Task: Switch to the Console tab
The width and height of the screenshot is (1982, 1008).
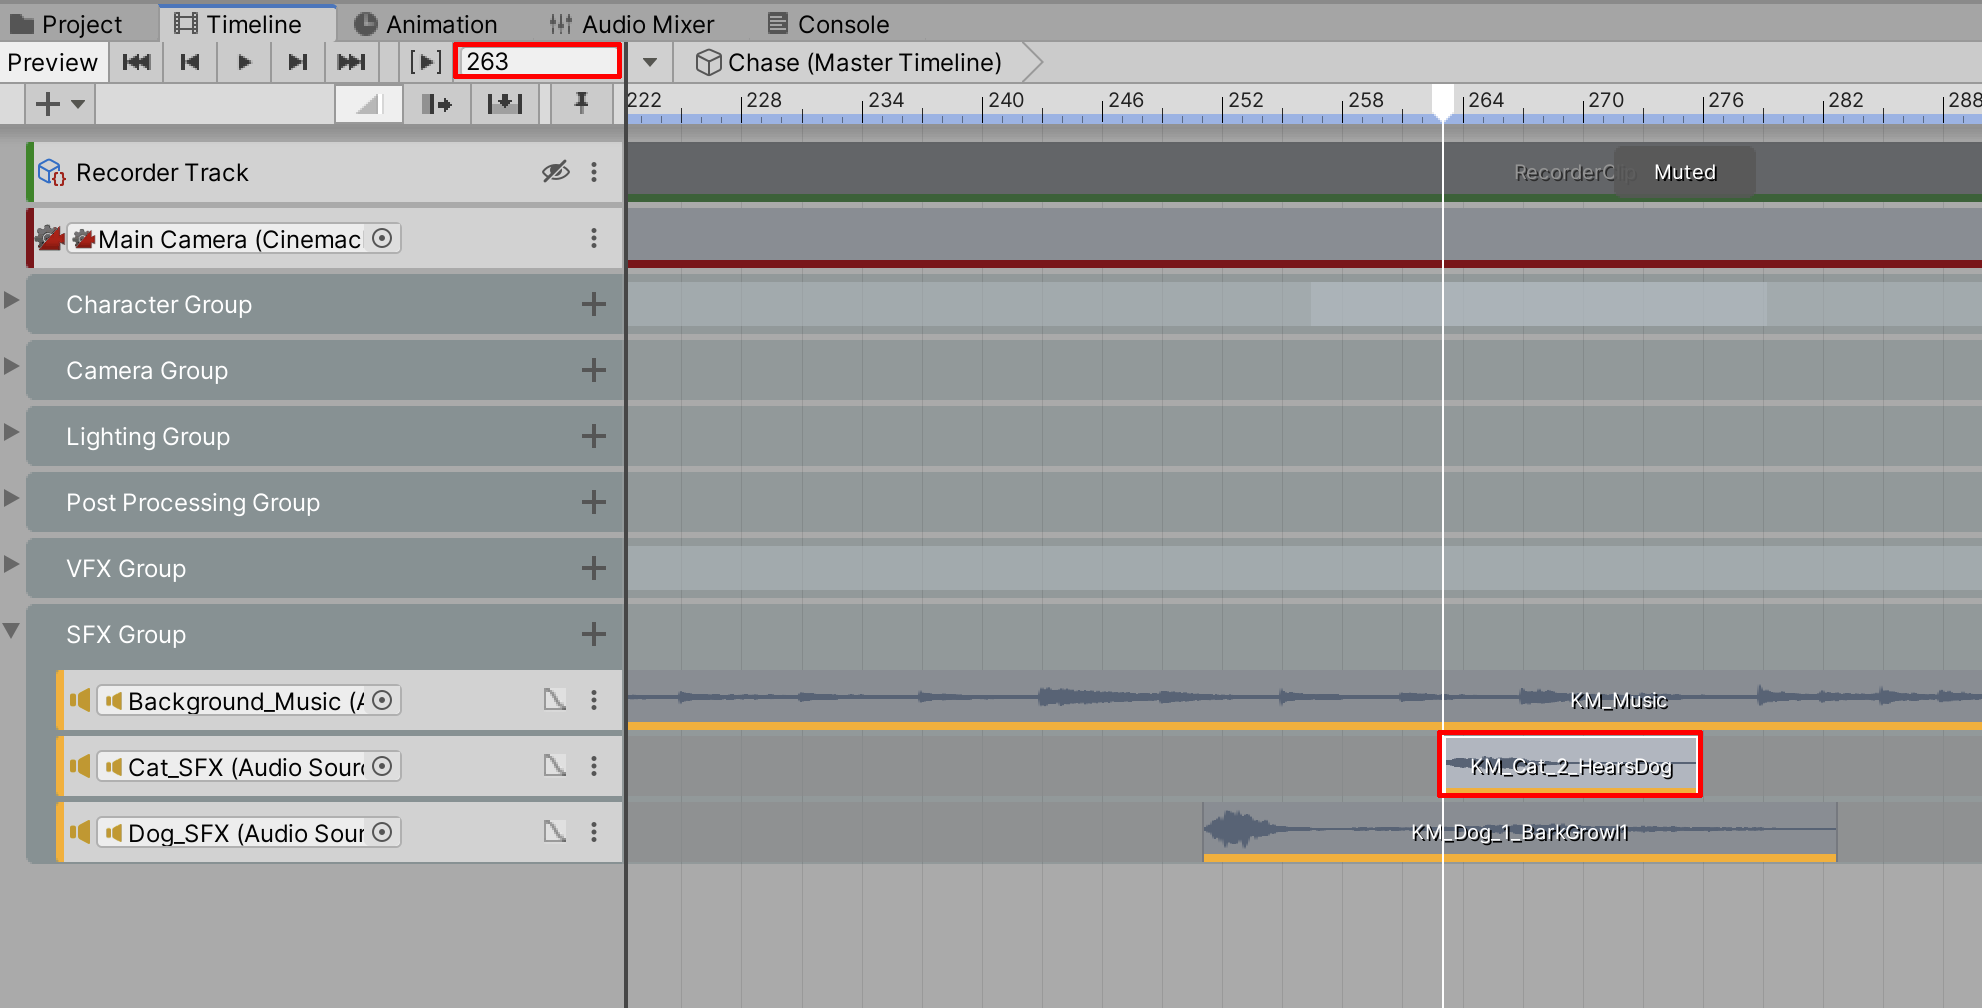Action: pos(828,24)
